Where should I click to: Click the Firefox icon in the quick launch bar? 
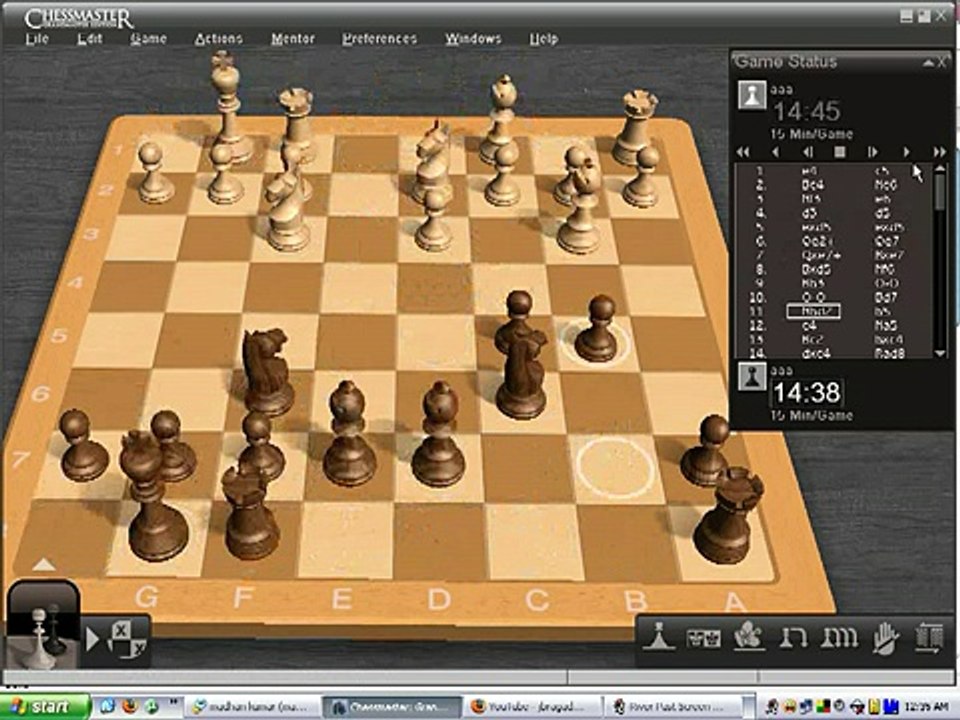coord(130,707)
